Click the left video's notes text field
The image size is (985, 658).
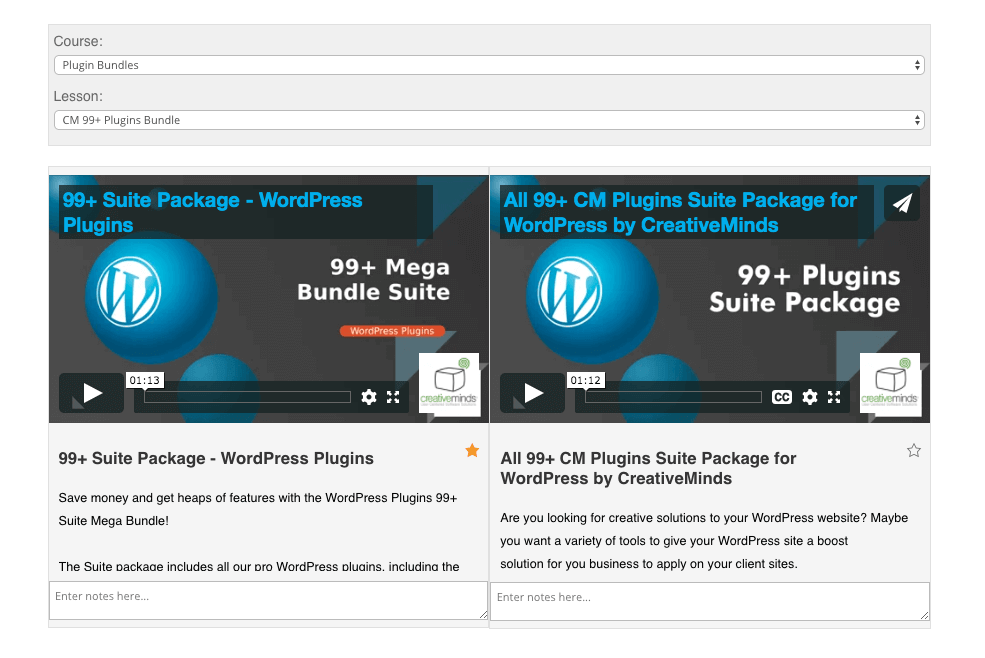tap(268, 601)
